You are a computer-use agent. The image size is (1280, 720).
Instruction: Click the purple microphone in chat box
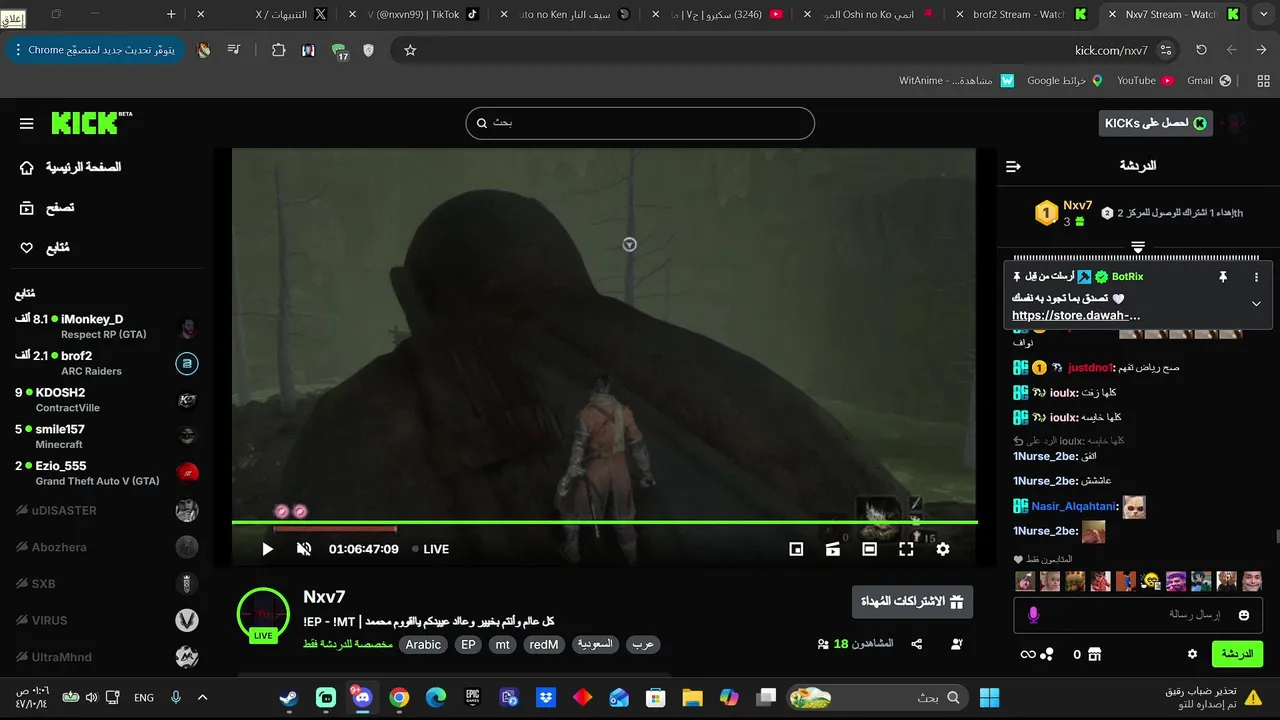(x=1034, y=615)
